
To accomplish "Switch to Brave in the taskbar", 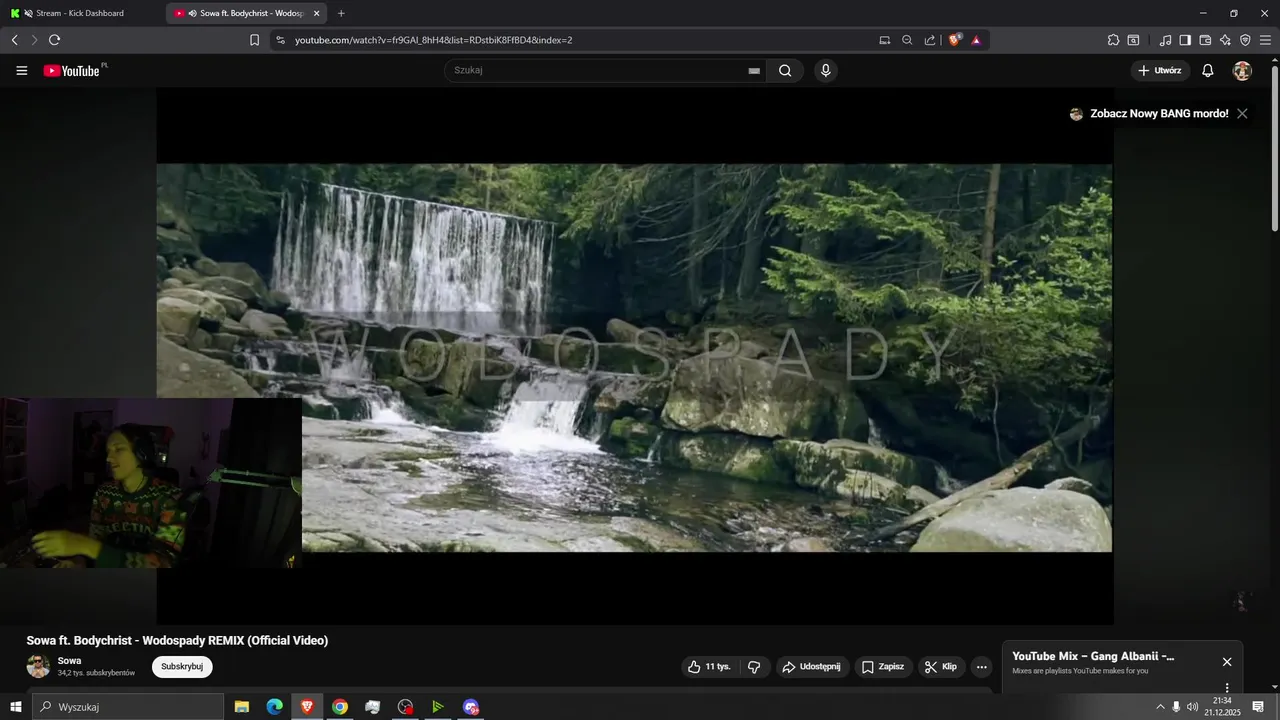I will pos(307,707).
